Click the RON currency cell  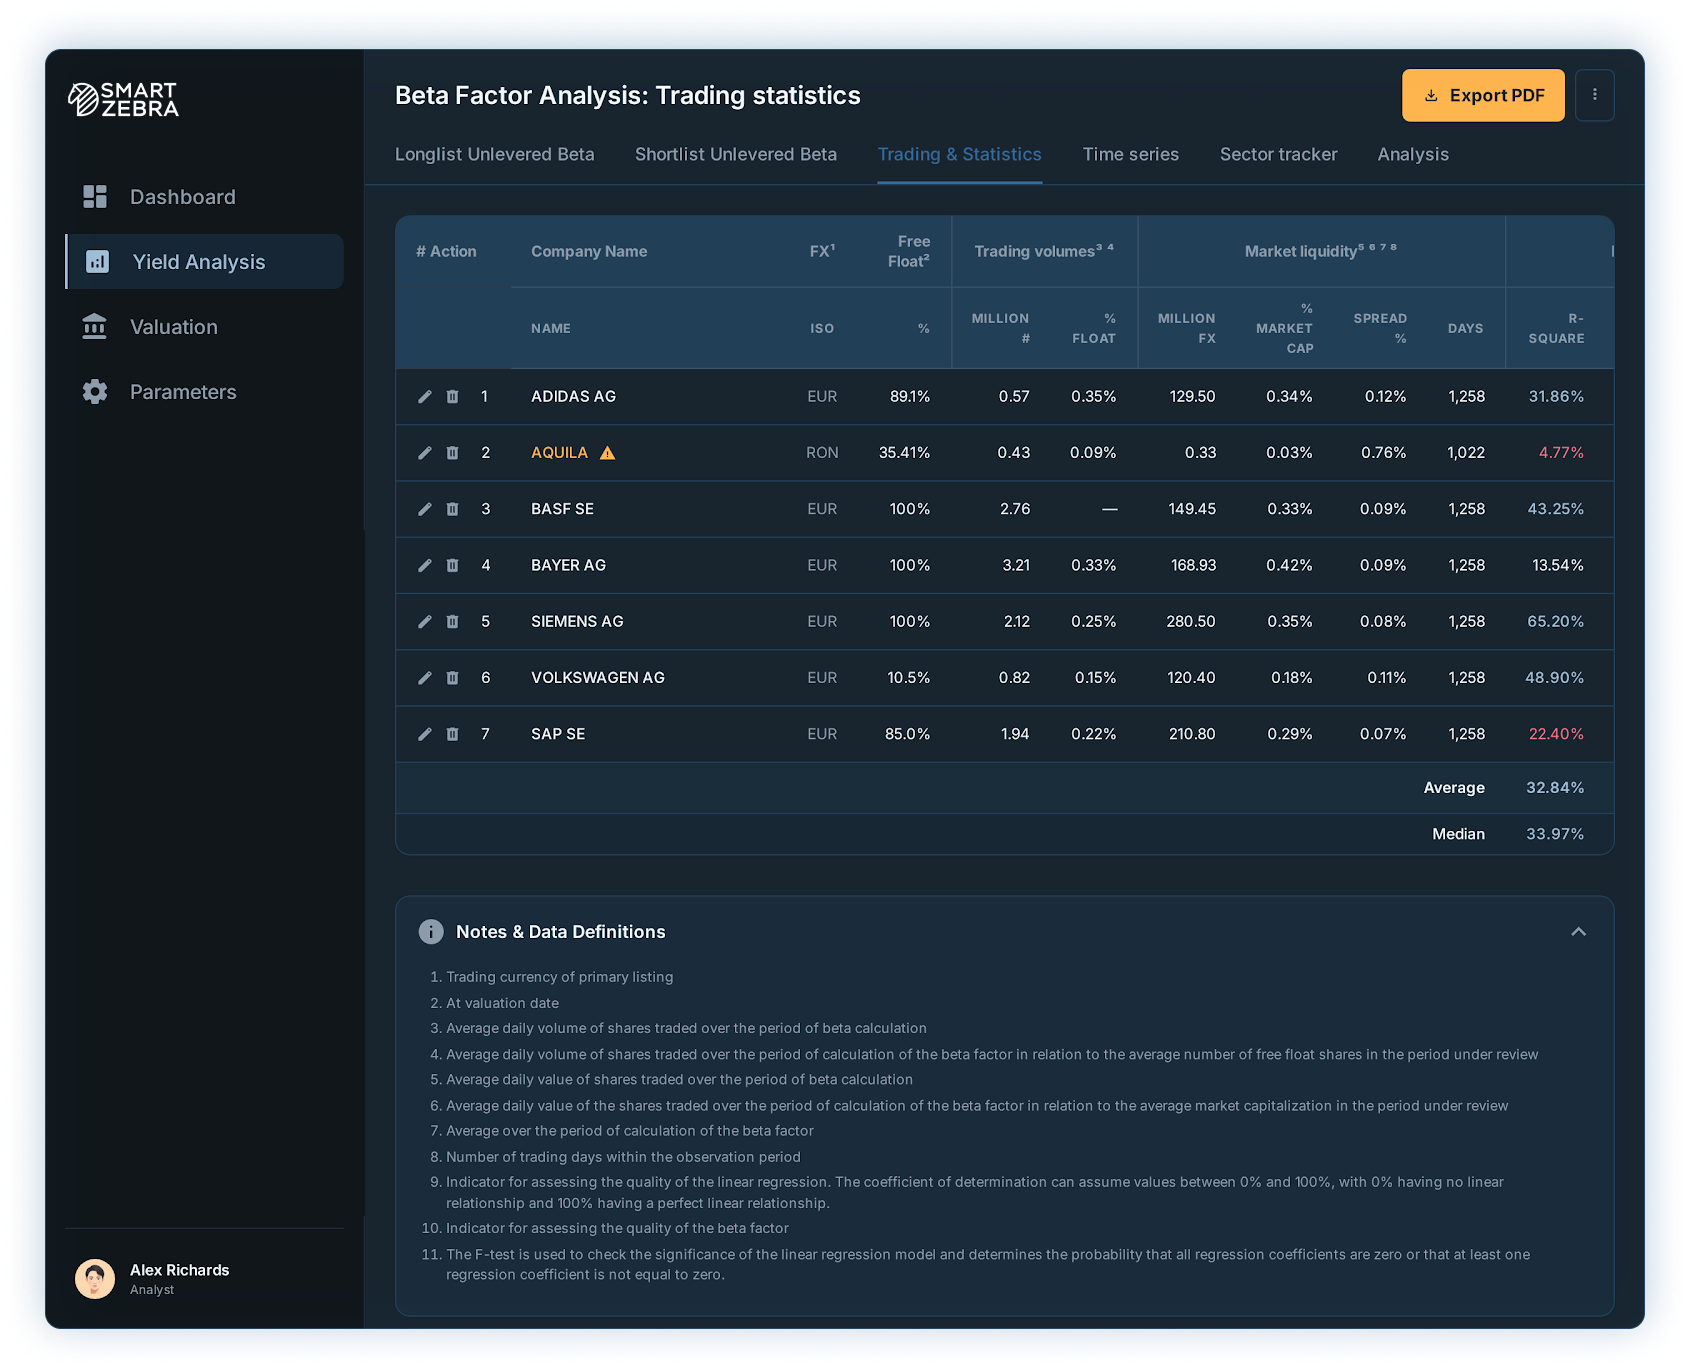coord(823,453)
